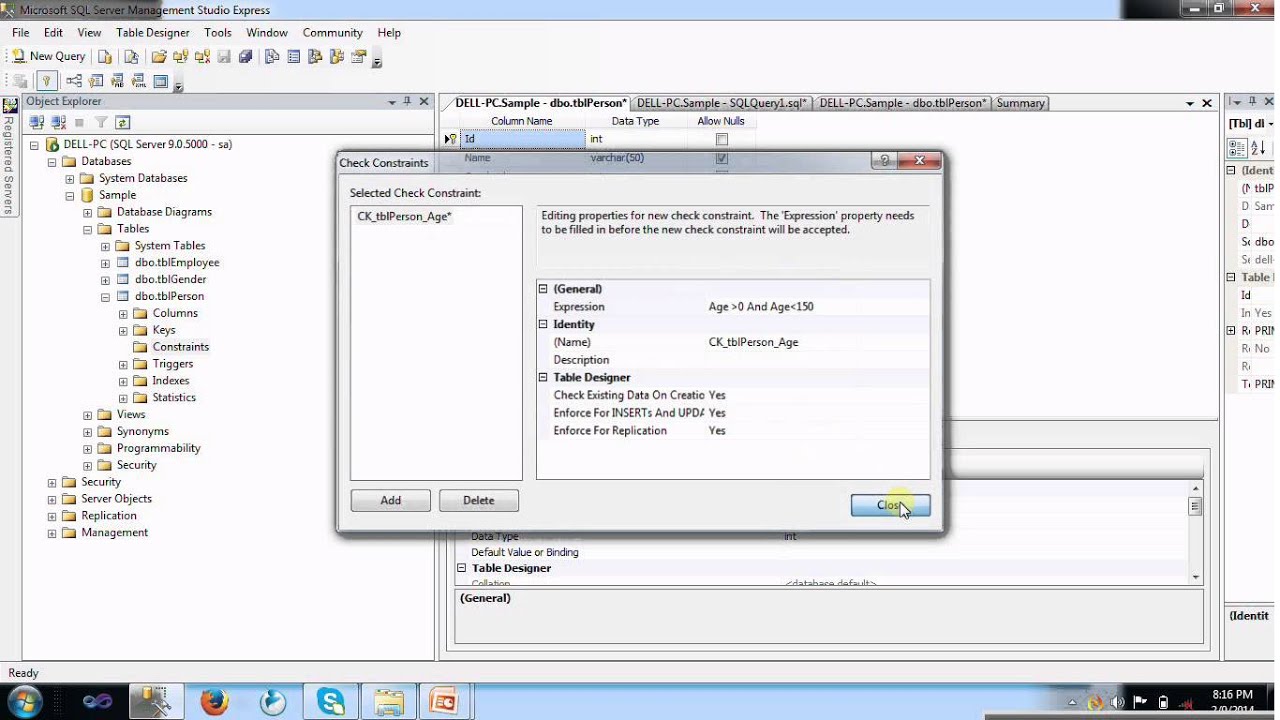Viewport: 1280px width, 720px height.
Task: Click the empty Description value field
Action: point(817,360)
